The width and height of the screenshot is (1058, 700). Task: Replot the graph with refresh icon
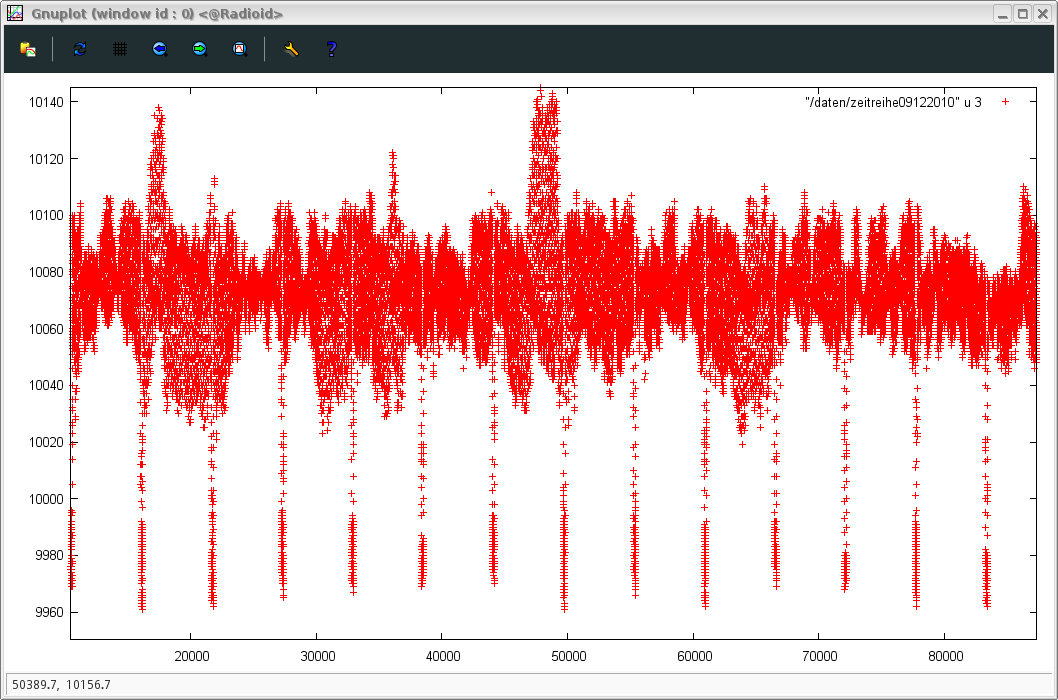(x=80, y=49)
